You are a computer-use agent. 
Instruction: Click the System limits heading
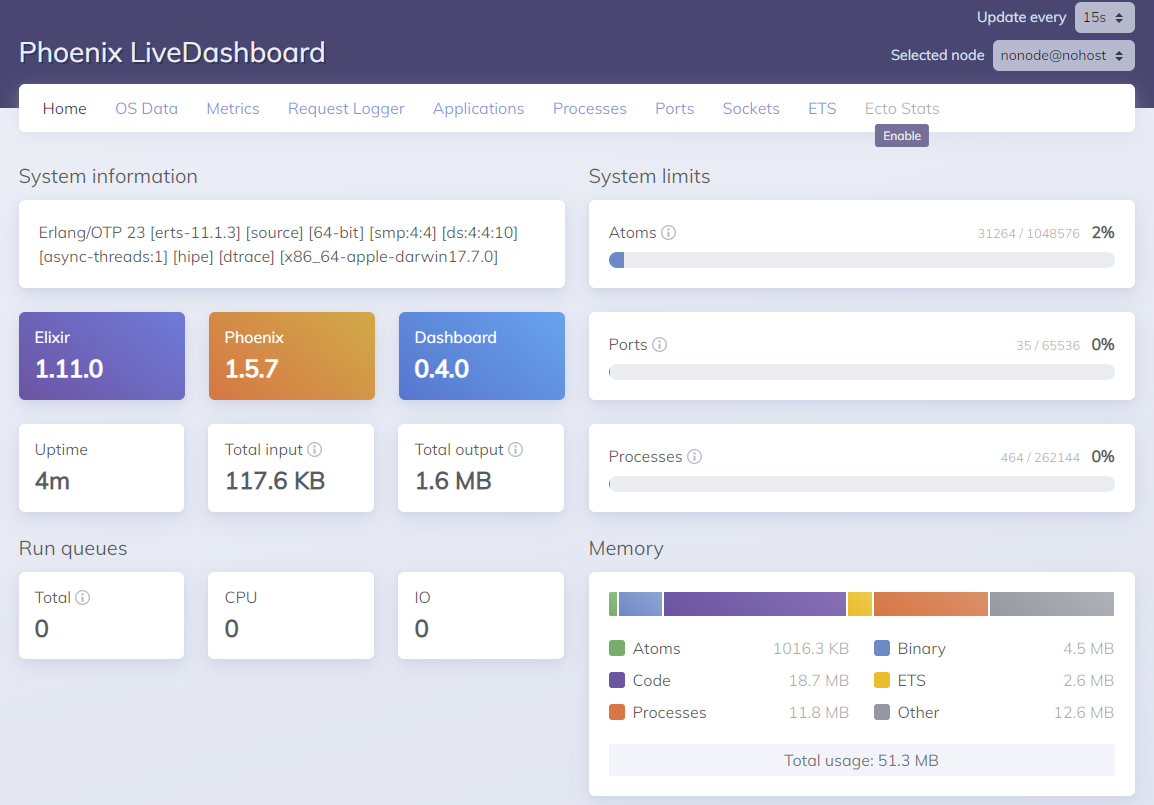click(x=649, y=176)
